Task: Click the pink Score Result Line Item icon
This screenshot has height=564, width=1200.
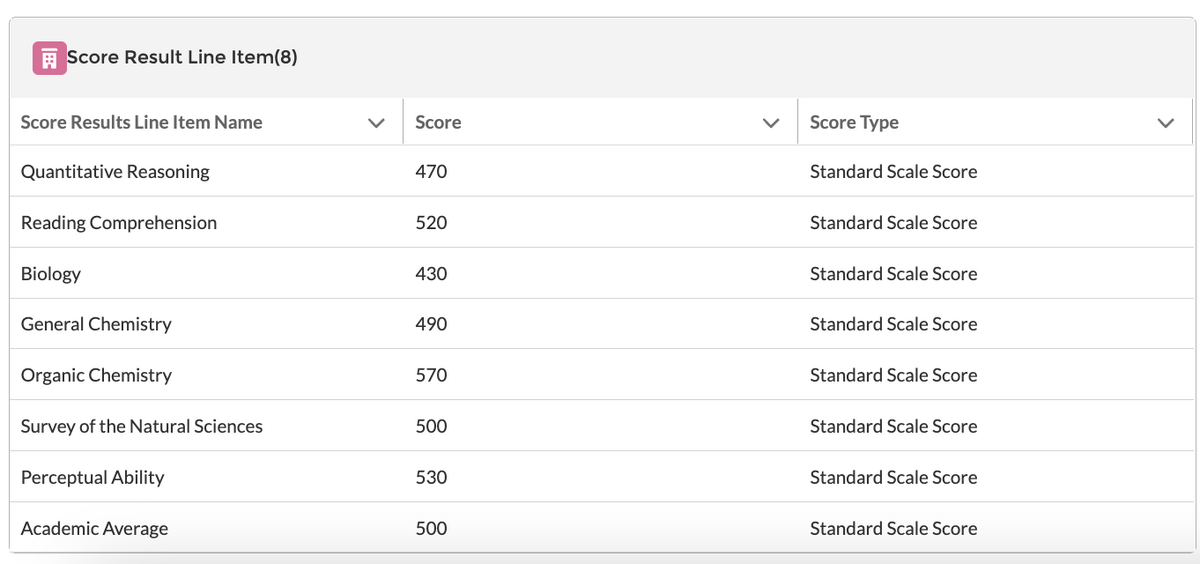Action: pyautogui.click(x=49, y=58)
